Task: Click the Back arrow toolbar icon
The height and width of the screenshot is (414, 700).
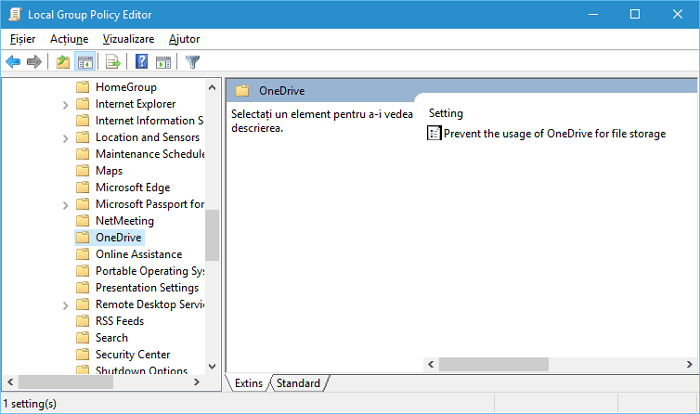Action: pos(13,62)
